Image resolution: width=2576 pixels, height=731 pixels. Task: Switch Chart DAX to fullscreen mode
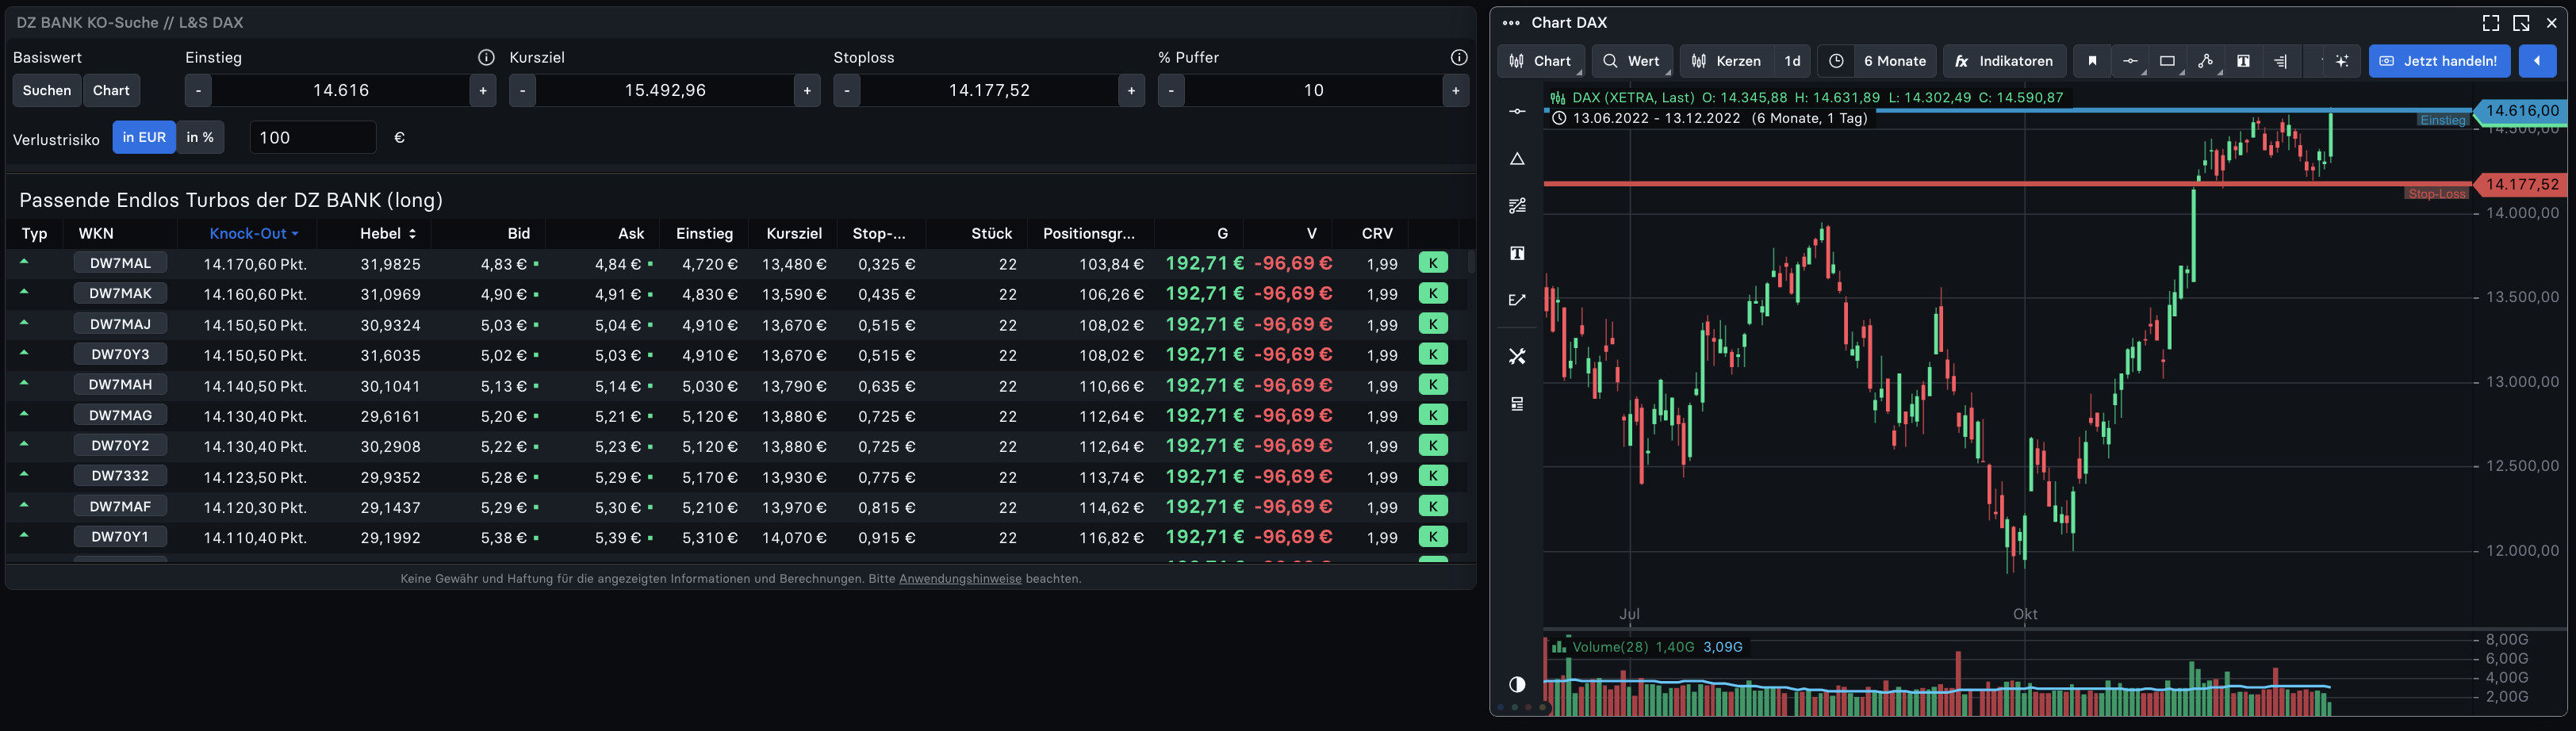[x=2491, y=23]
